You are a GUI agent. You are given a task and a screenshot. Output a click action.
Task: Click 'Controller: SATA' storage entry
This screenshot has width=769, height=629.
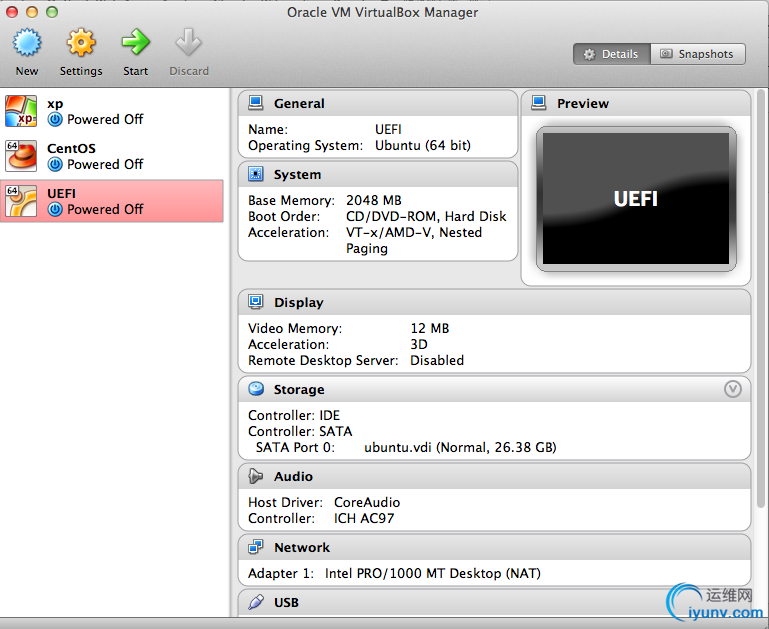click(300, 431)
